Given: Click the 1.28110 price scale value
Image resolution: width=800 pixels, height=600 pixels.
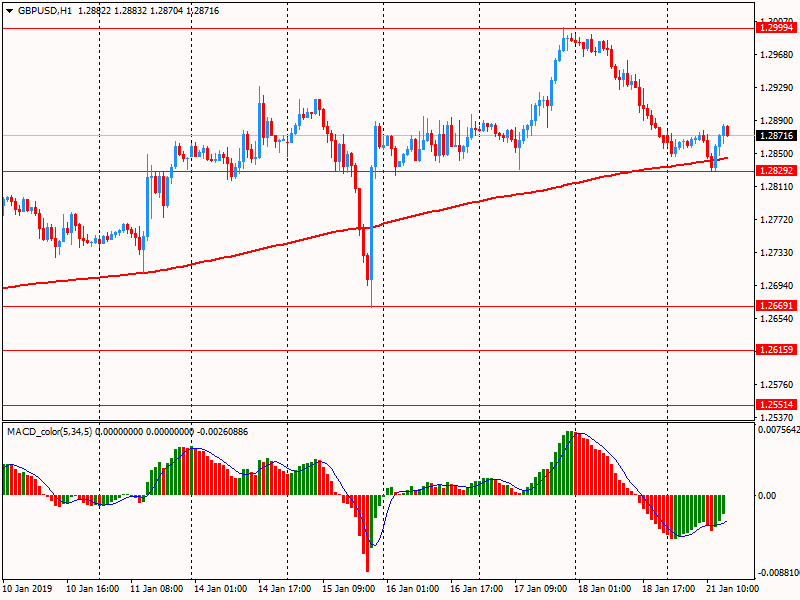Looking at the screenshot, I should (x=777, y=187).
